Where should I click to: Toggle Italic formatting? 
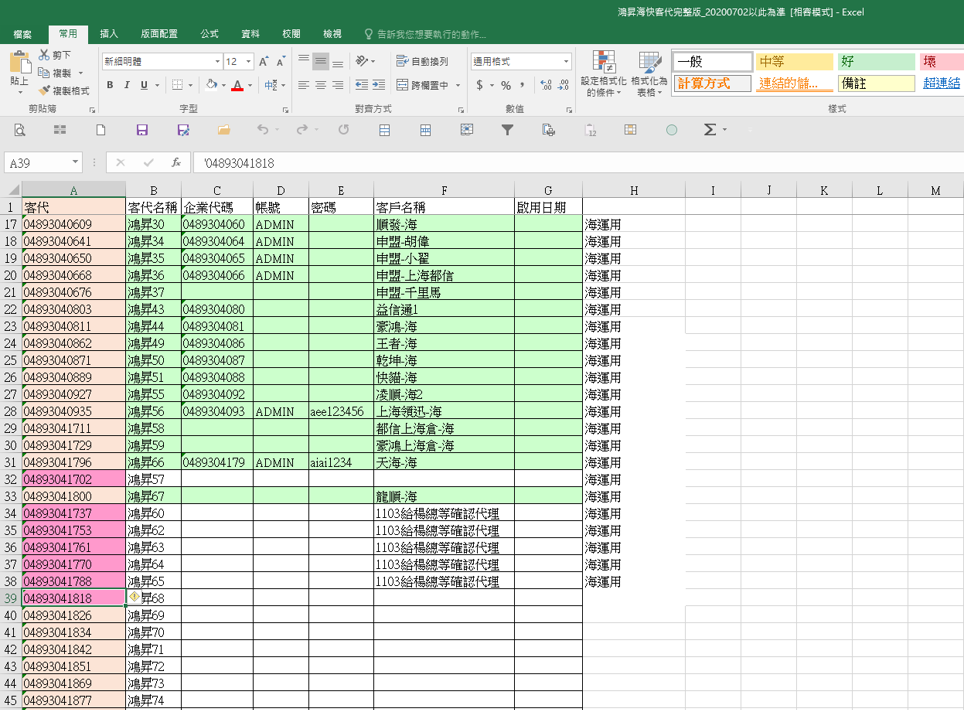click(127, 86)
